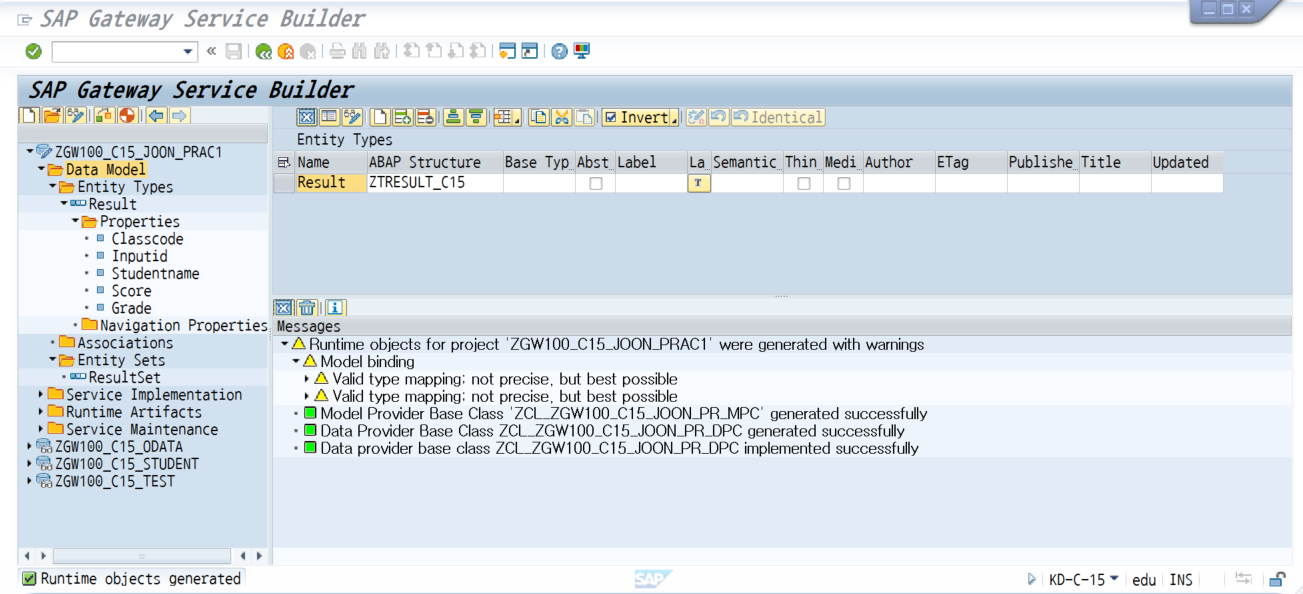Select the Classcode property
This screenshot has height=594, width=1303.
pos(147,239)
